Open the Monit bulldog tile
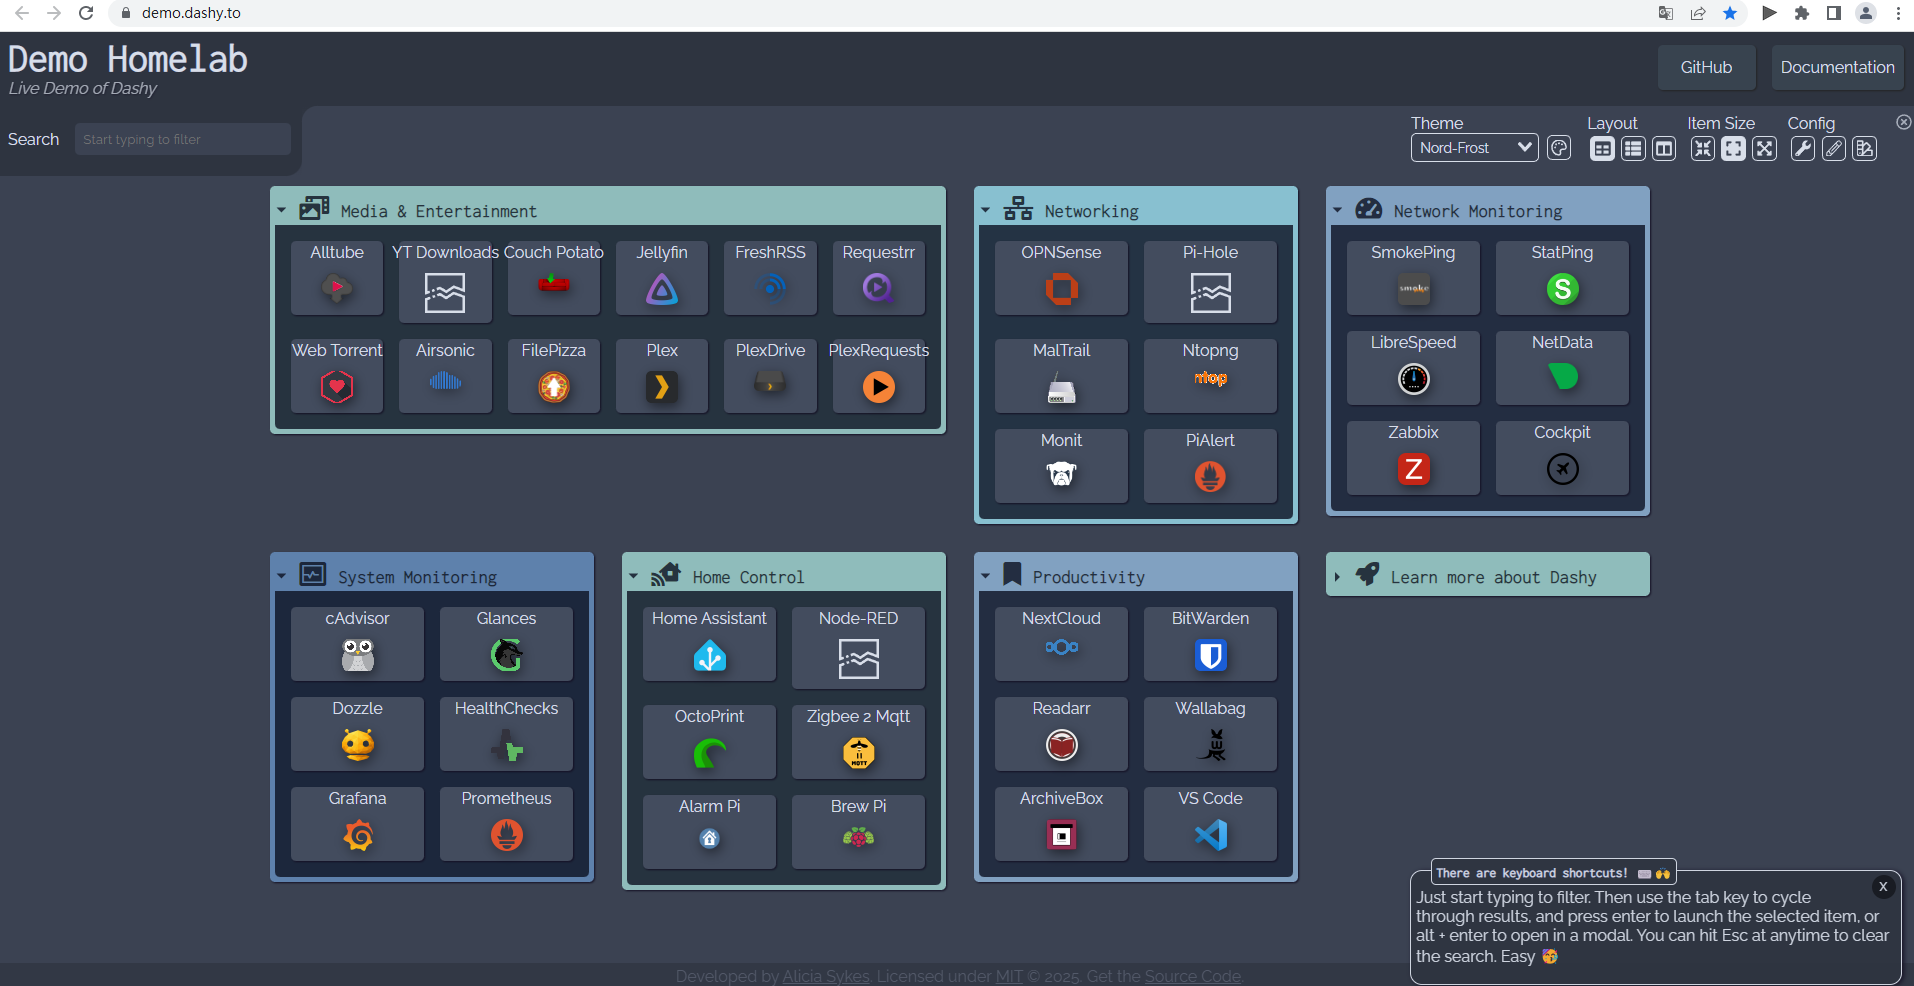 [1061, 465]
